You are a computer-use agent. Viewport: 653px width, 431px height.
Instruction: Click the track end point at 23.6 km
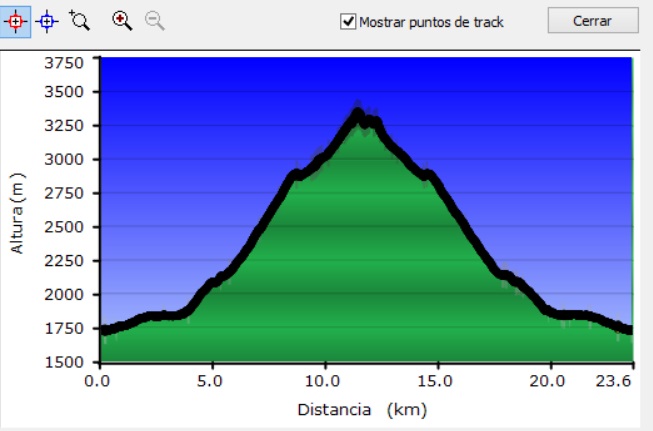point(629,329)
